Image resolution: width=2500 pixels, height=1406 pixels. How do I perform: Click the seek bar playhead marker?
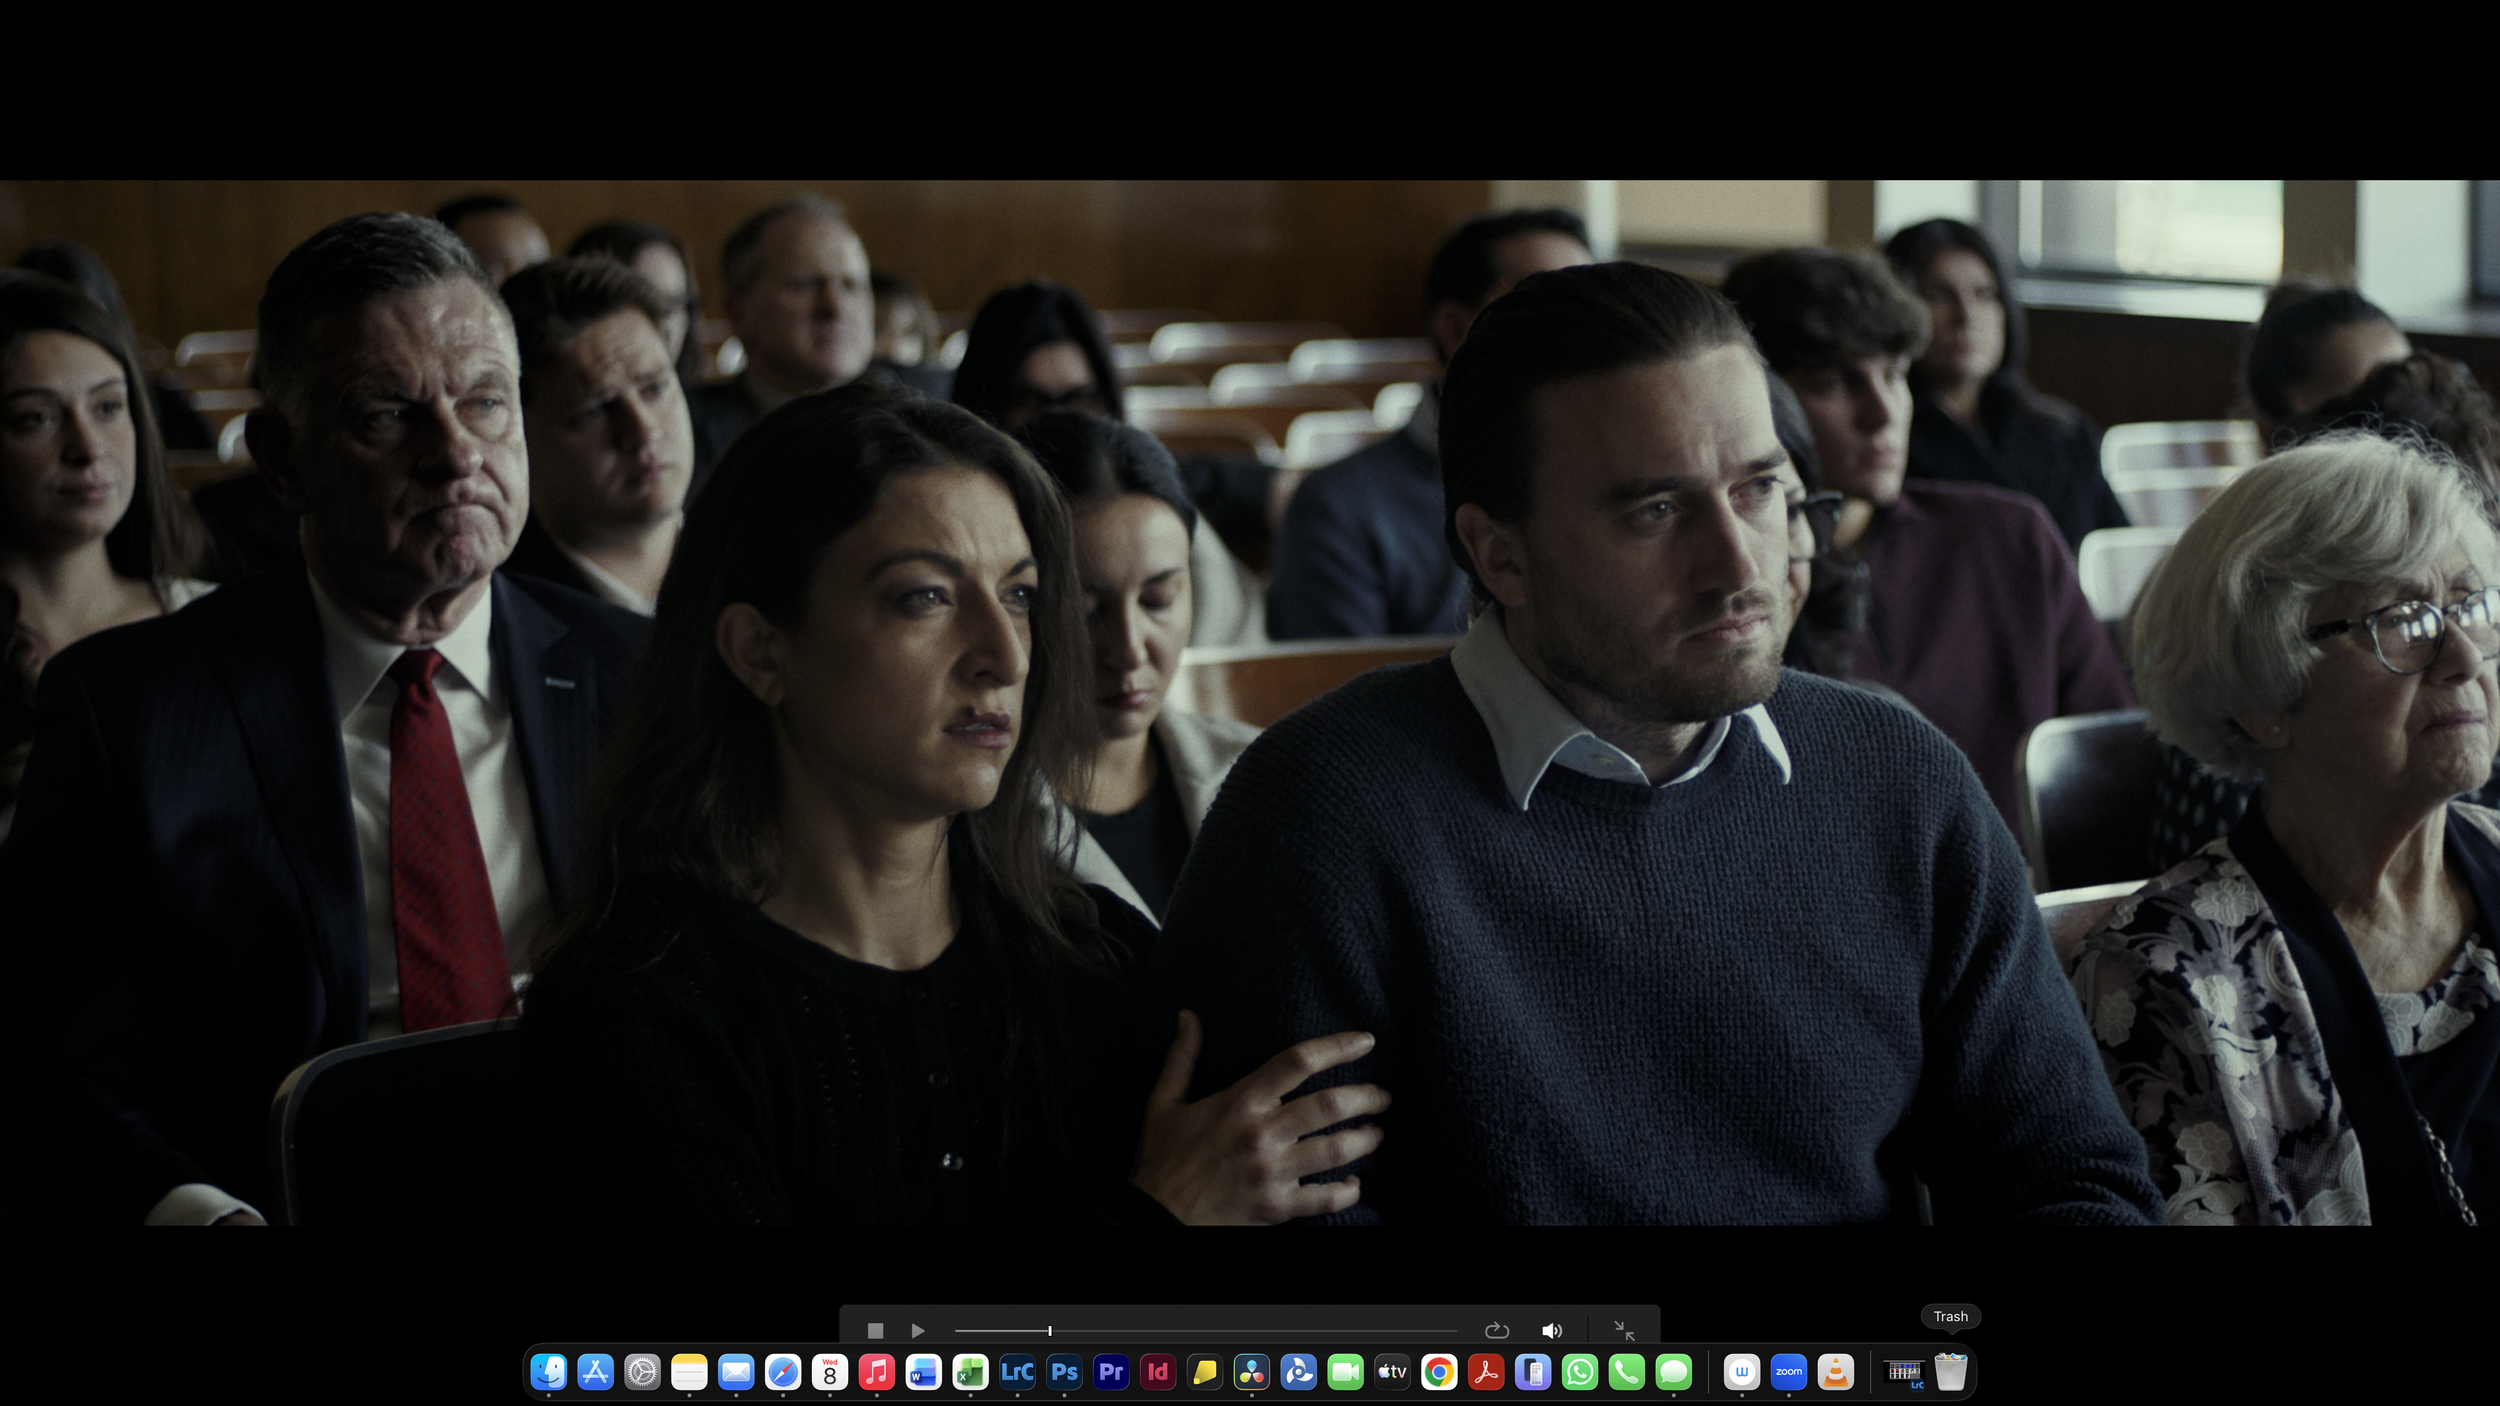1049,1330
